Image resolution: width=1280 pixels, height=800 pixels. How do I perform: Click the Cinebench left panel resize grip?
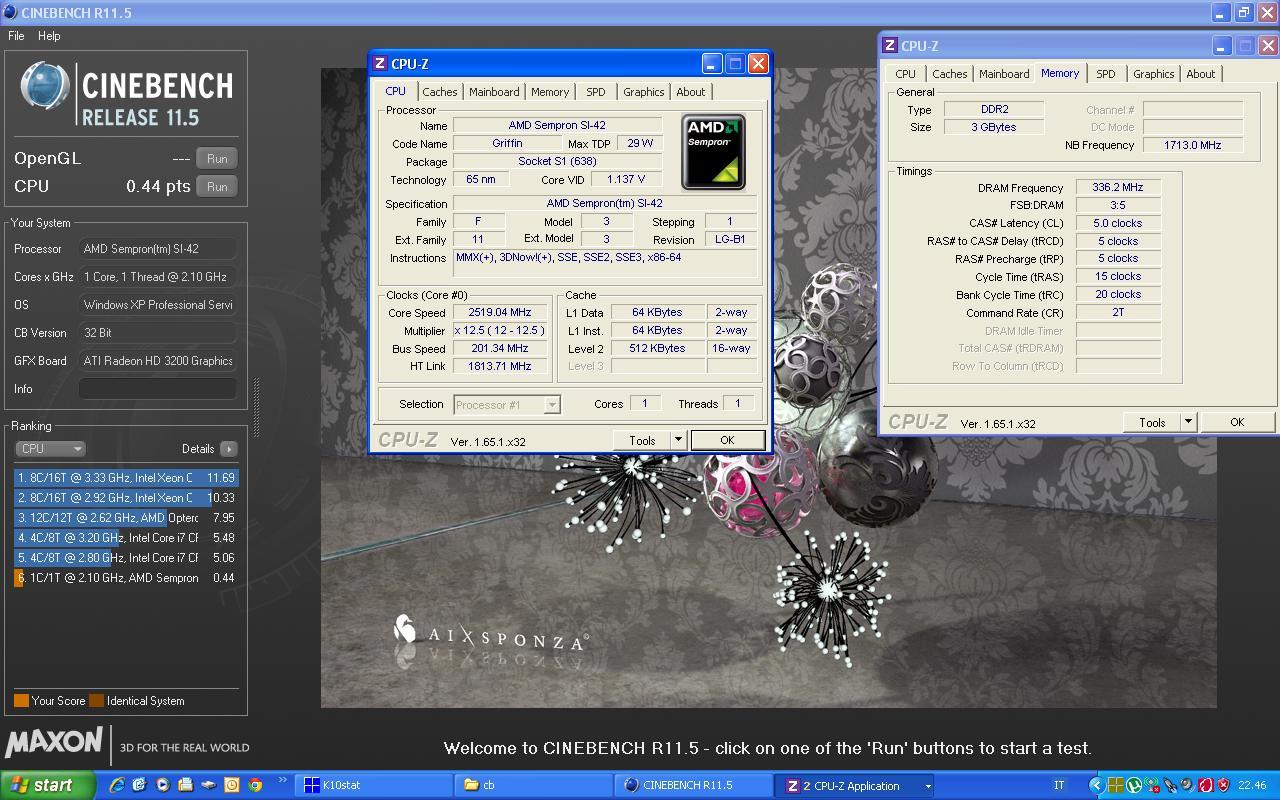(256, 407)
